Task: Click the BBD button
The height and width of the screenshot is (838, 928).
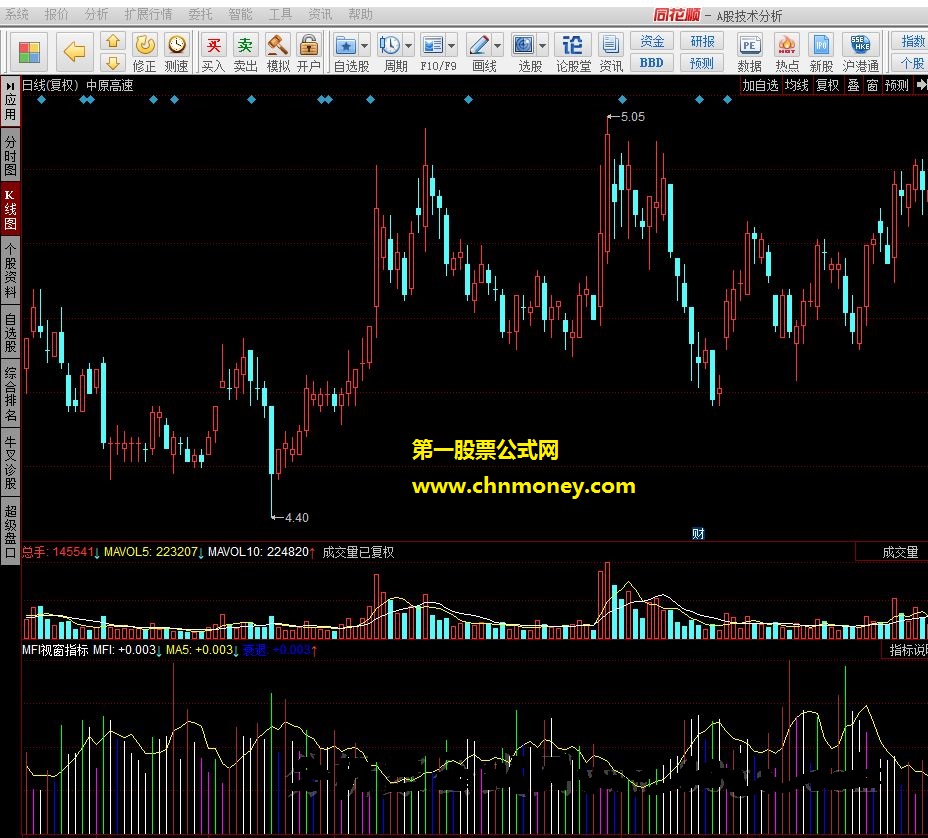Action: pos(652,62)
